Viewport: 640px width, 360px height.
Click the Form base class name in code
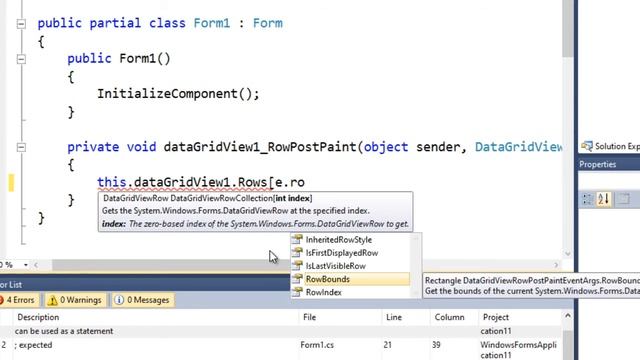pyautogui.click(x=268, y=23)
